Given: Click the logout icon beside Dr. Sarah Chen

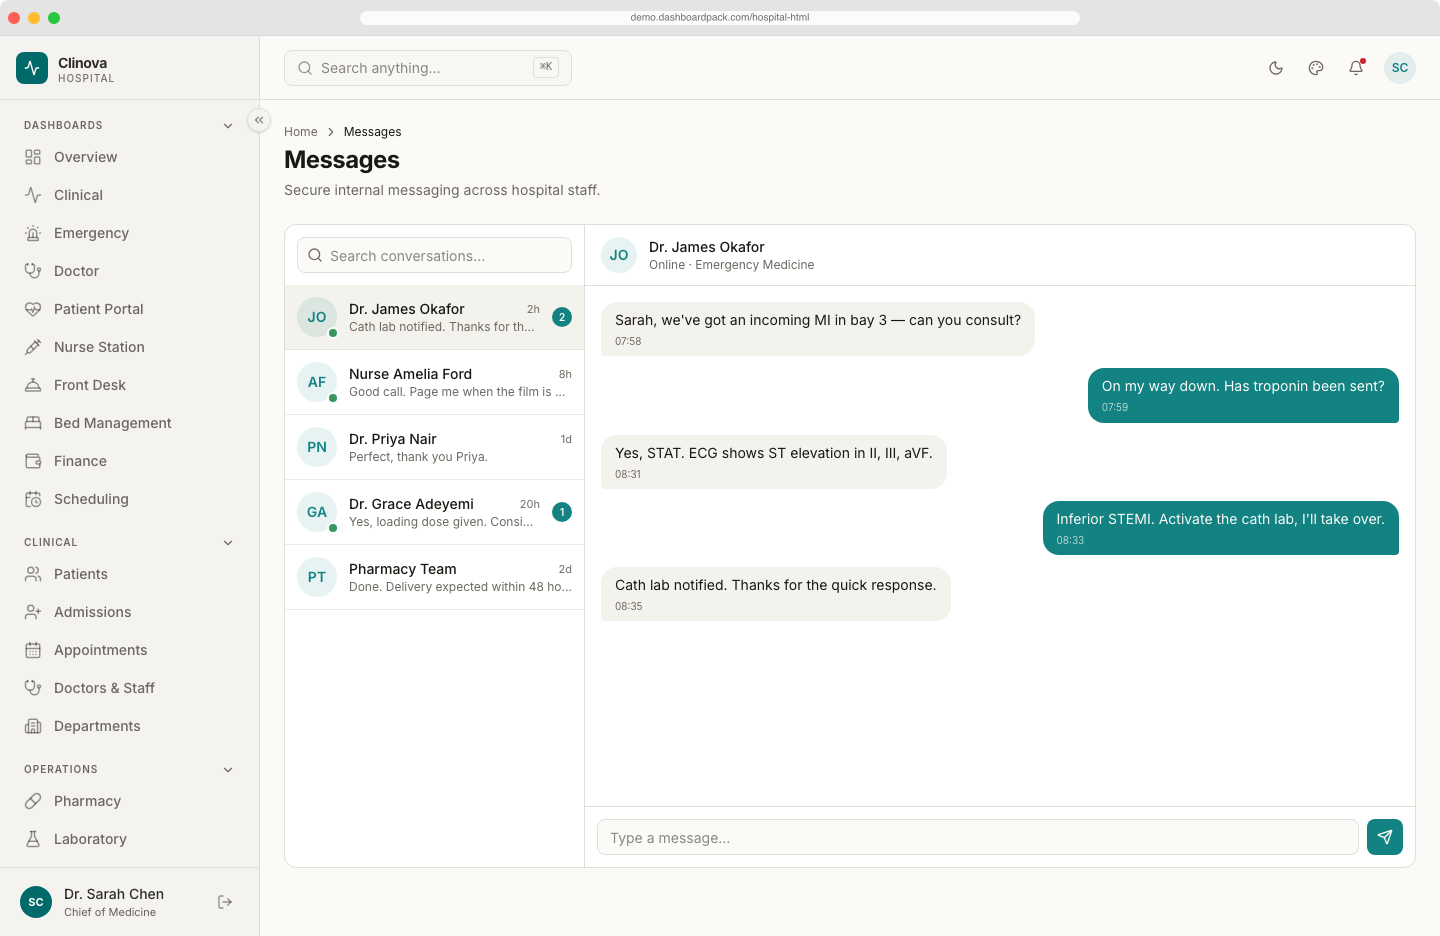Looking at the screenshot, I should pos(225,902).
